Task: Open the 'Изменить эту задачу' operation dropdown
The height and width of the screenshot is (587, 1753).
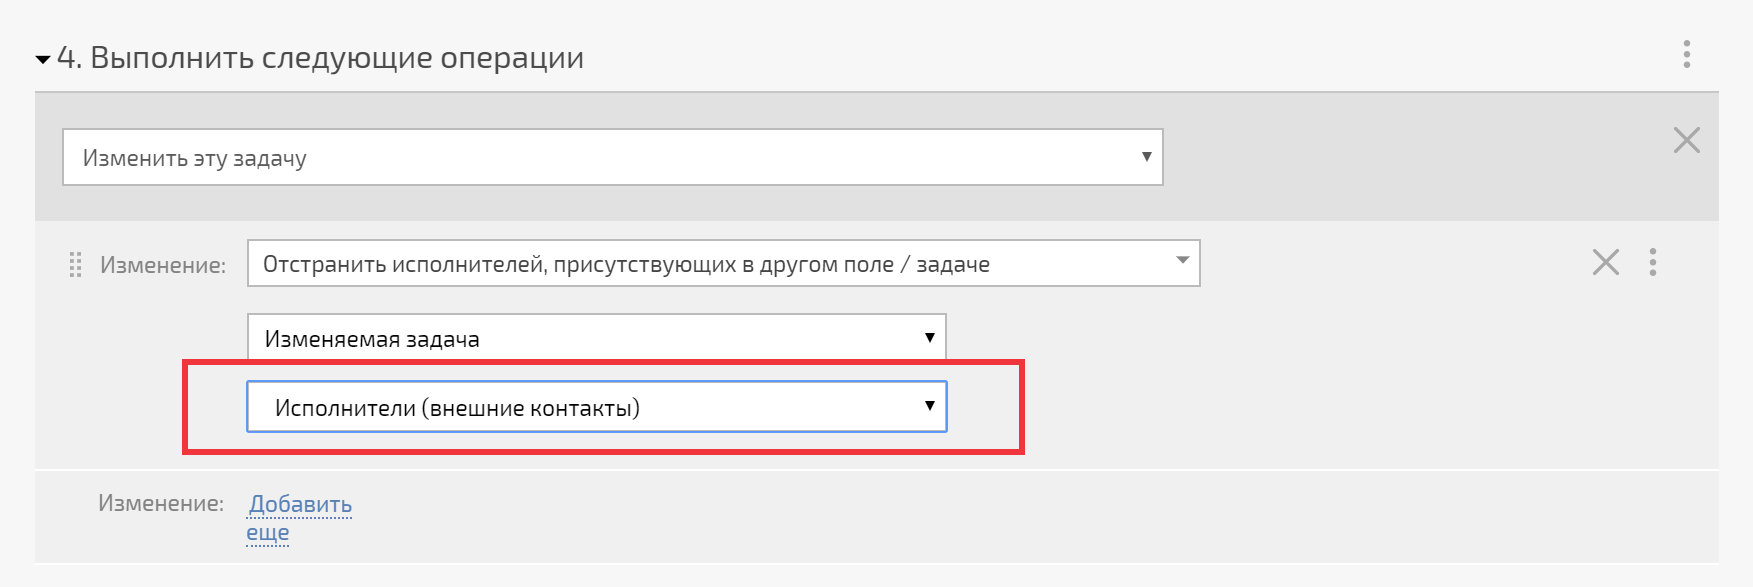Action: click(x=612, y=157)
